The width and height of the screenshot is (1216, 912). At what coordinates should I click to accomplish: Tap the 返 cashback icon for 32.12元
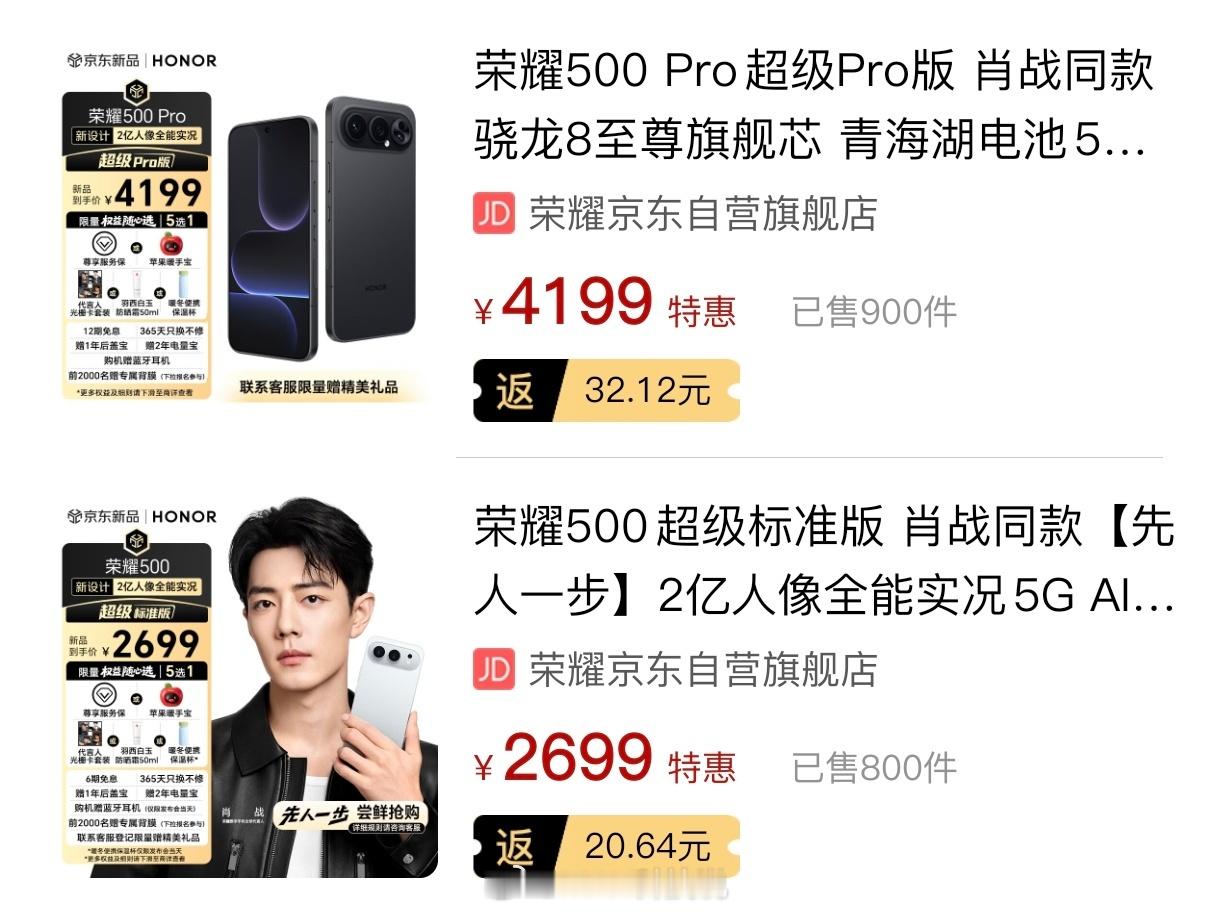(x=517, y=390)
